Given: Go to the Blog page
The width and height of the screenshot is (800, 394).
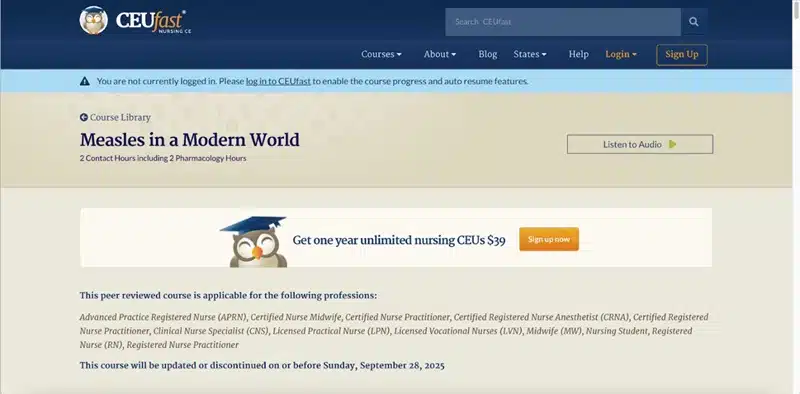Looking at the screenshot, I should pyautogui.click(x=487, y=54).
